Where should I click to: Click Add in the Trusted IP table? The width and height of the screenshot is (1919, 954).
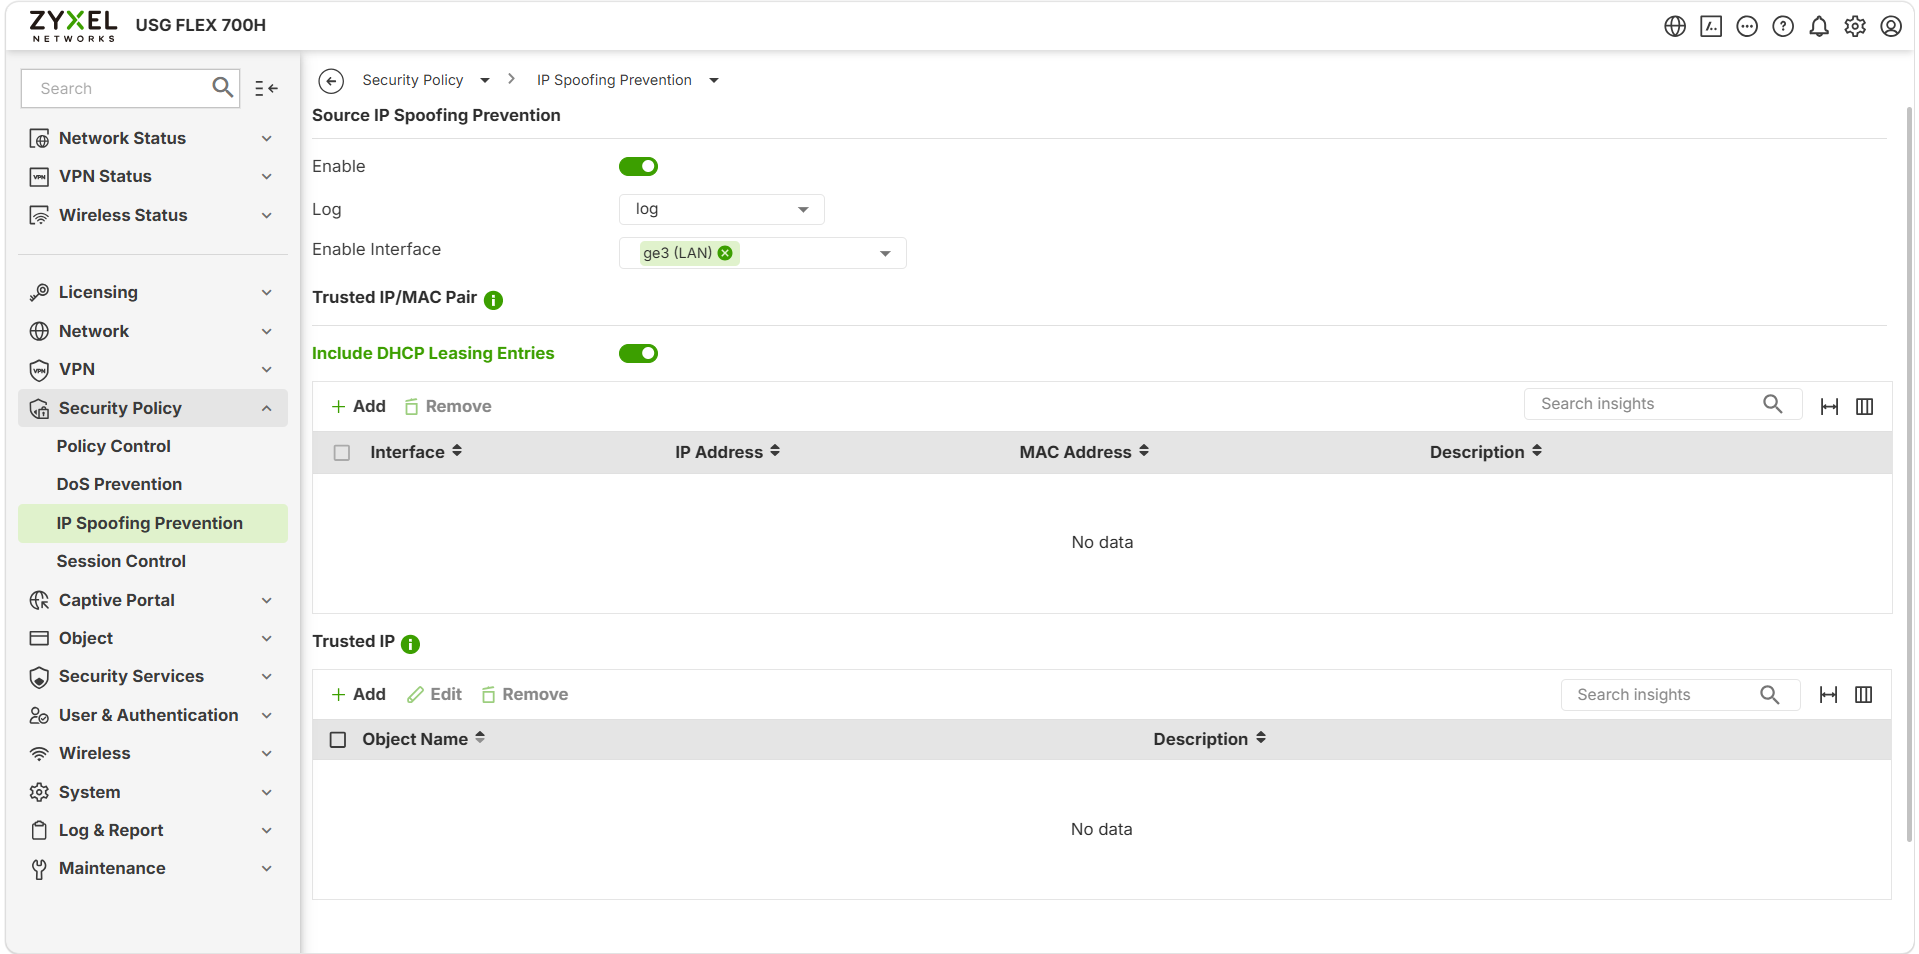point(358,694)
